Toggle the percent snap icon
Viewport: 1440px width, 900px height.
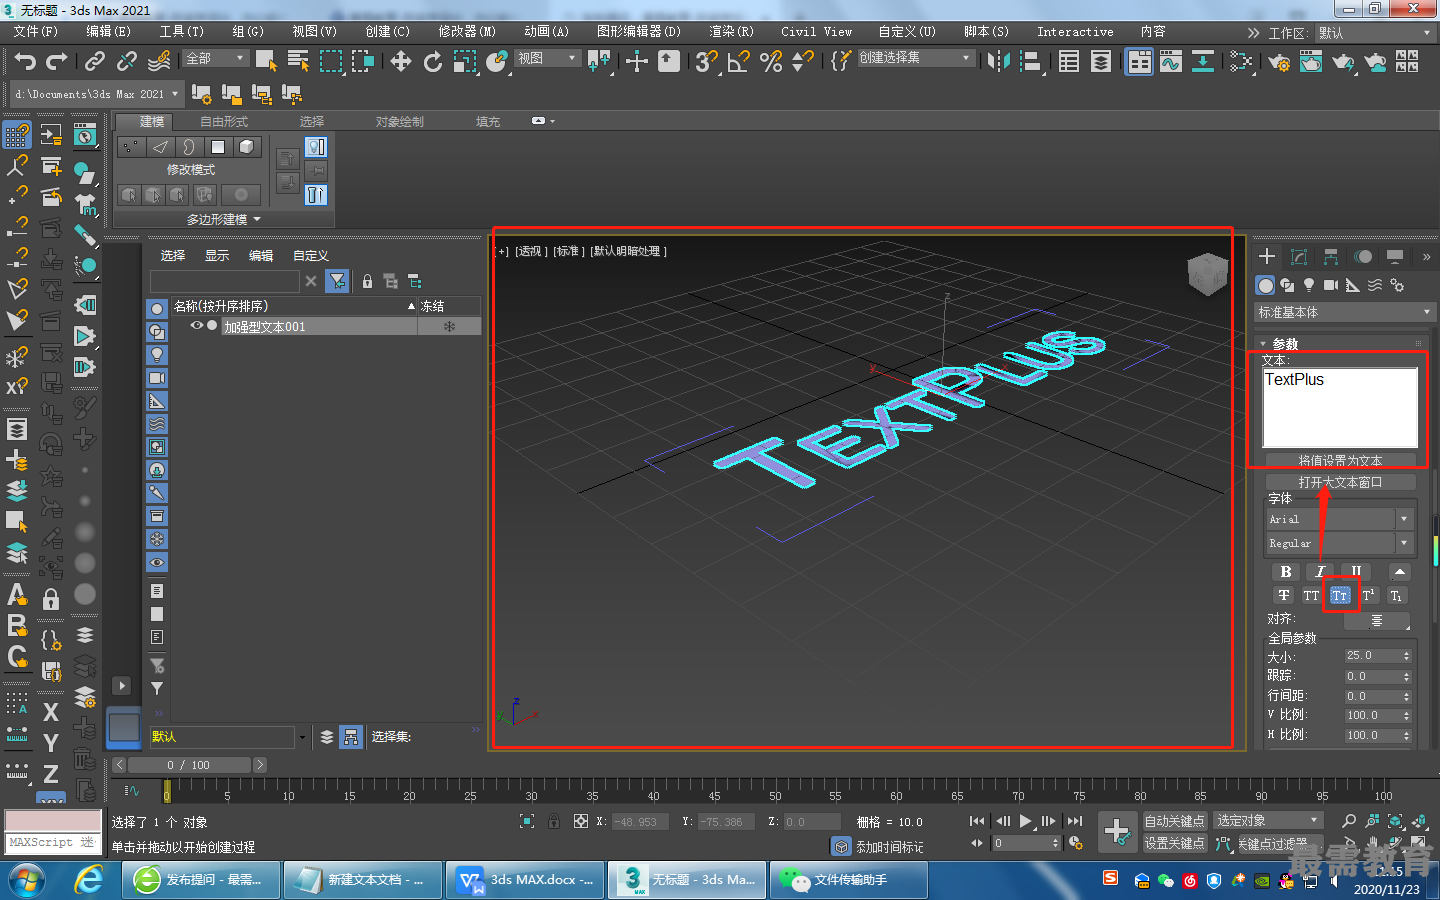tap(771, 61)
